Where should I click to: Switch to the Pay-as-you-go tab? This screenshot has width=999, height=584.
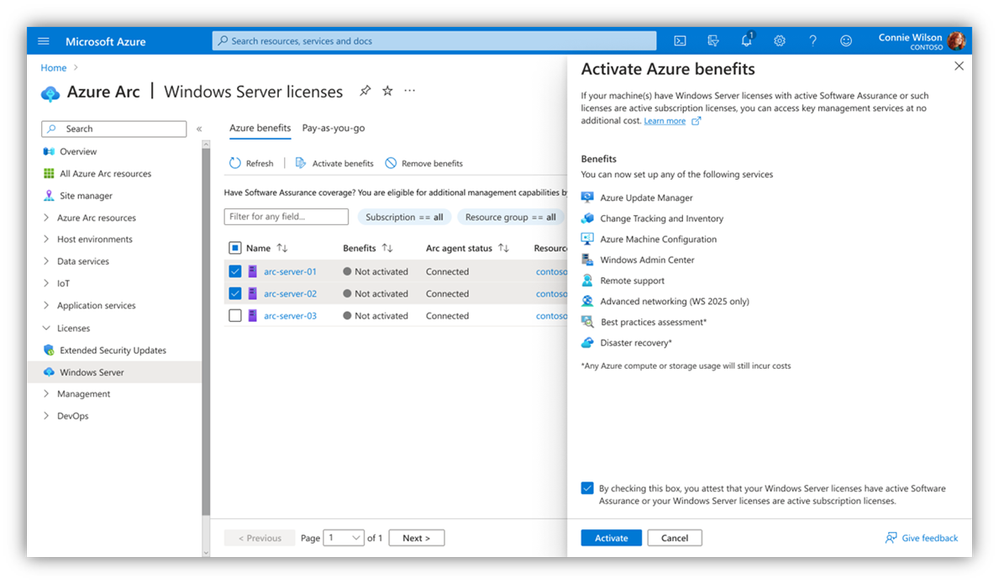coord(333,128)
